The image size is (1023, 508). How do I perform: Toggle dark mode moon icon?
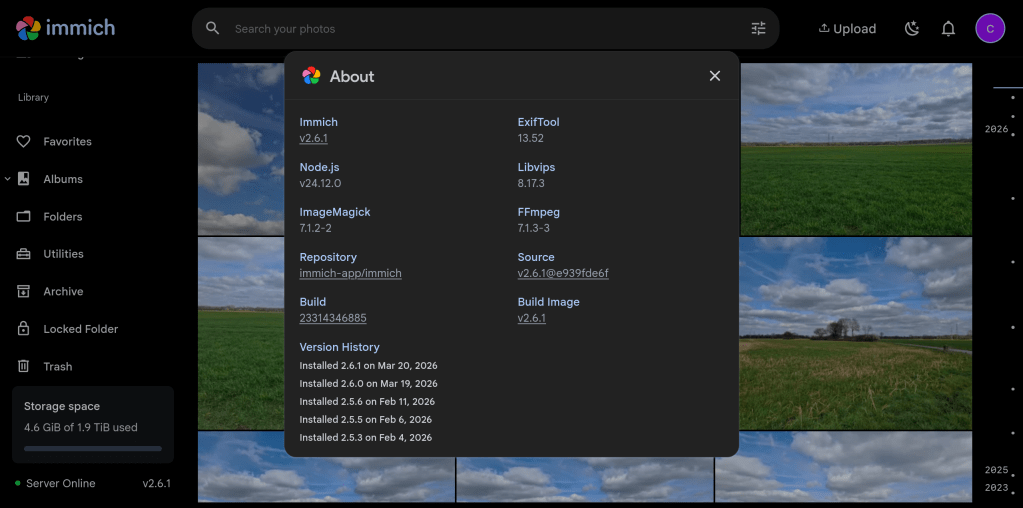911,29
